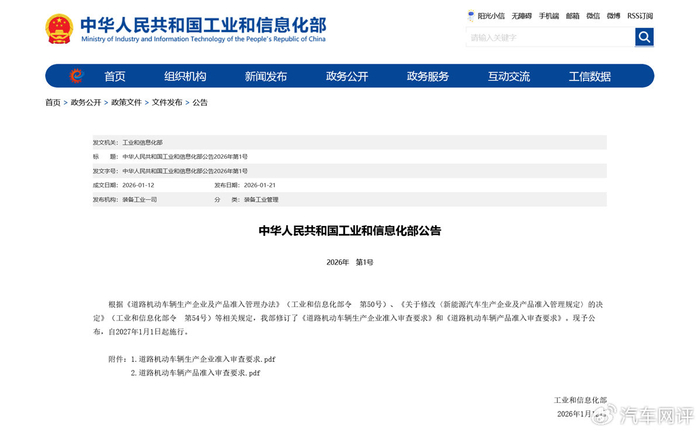The height and width of the screenshot is (432, 700).
Task: Open the 手机端 top link
Action: pos(549,16)
